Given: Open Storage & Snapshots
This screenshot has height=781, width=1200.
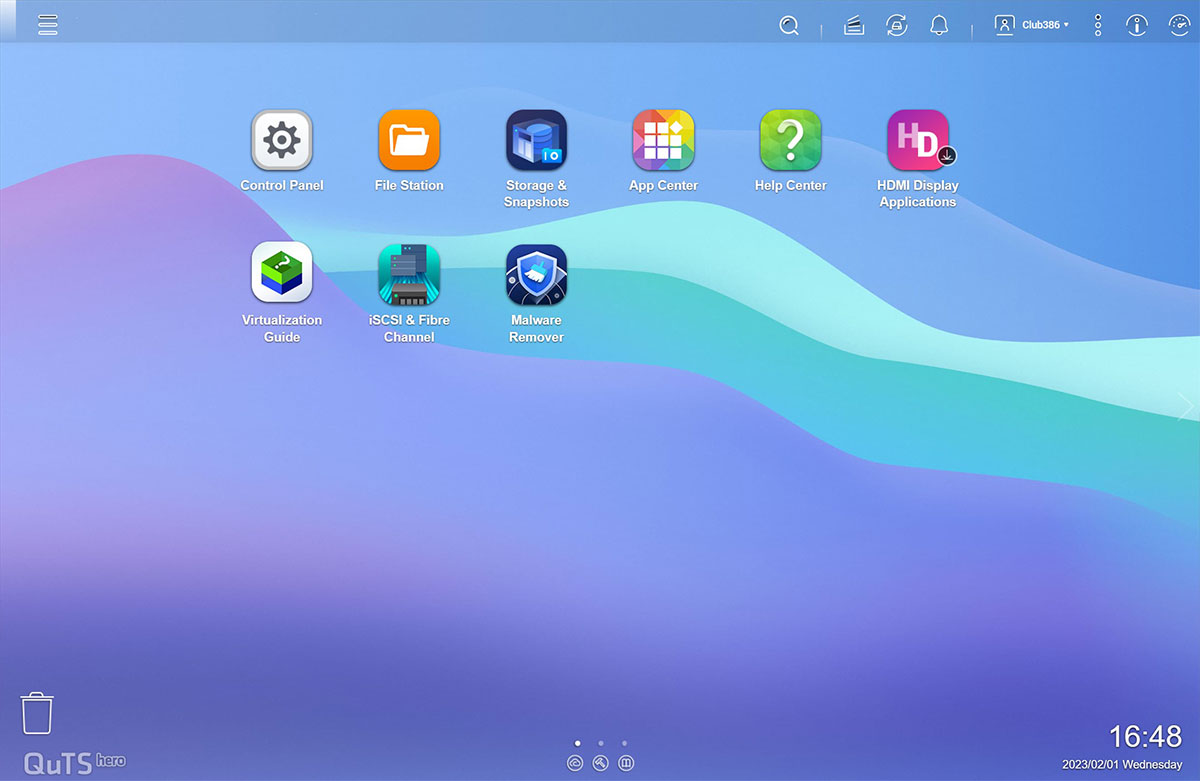Looking at the screenshot, I should point(536,141).
